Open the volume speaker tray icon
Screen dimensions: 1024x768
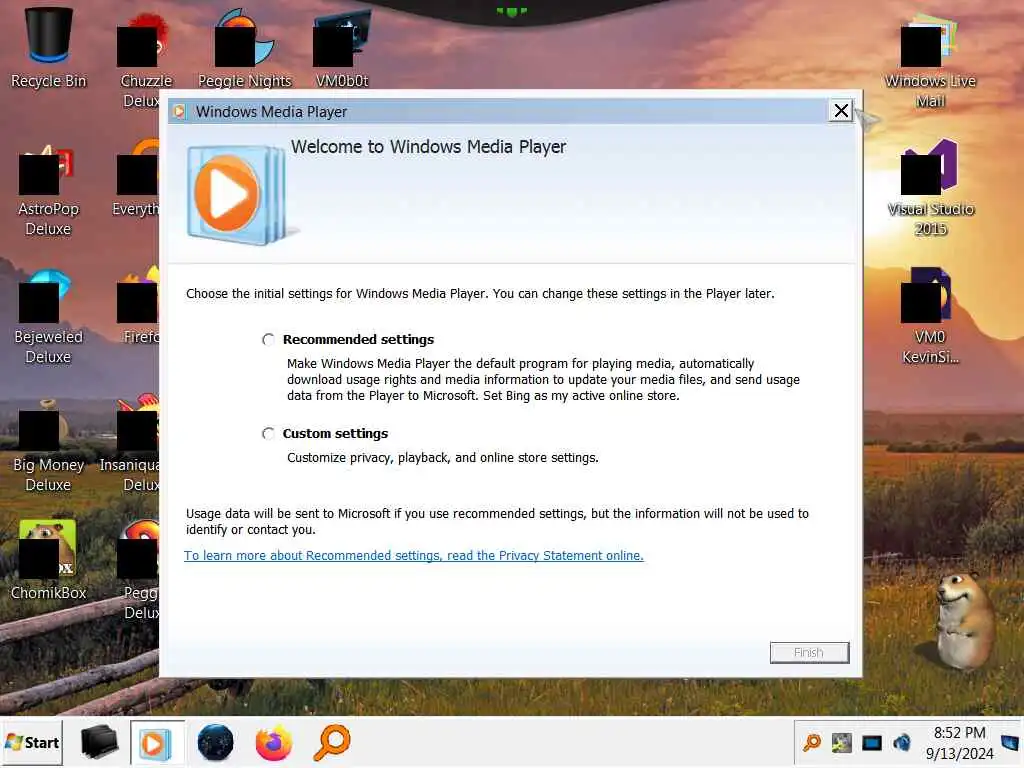click(x=903, y=743)
